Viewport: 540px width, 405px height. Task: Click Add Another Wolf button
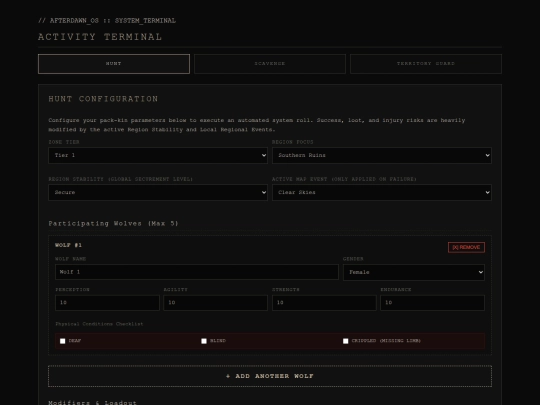pos(270,376)
